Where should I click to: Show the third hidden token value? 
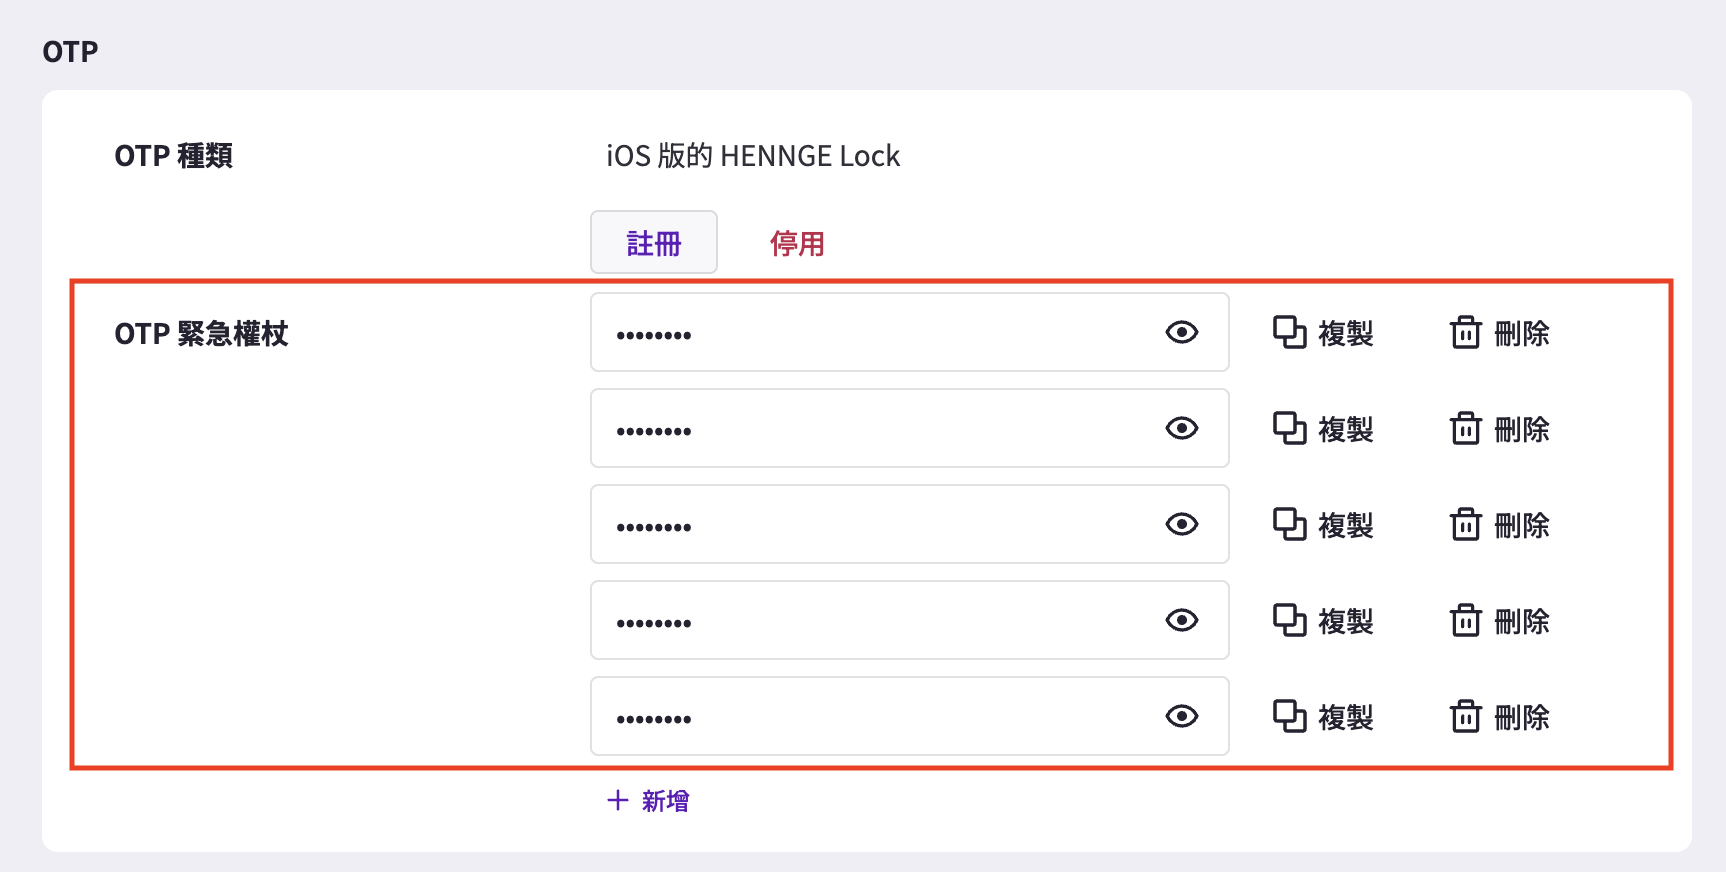1182,524
